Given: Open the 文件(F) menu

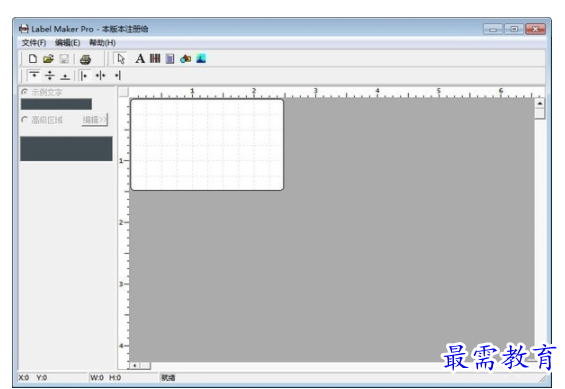Looking at the screenshot, I should click(x=34, y=43).
